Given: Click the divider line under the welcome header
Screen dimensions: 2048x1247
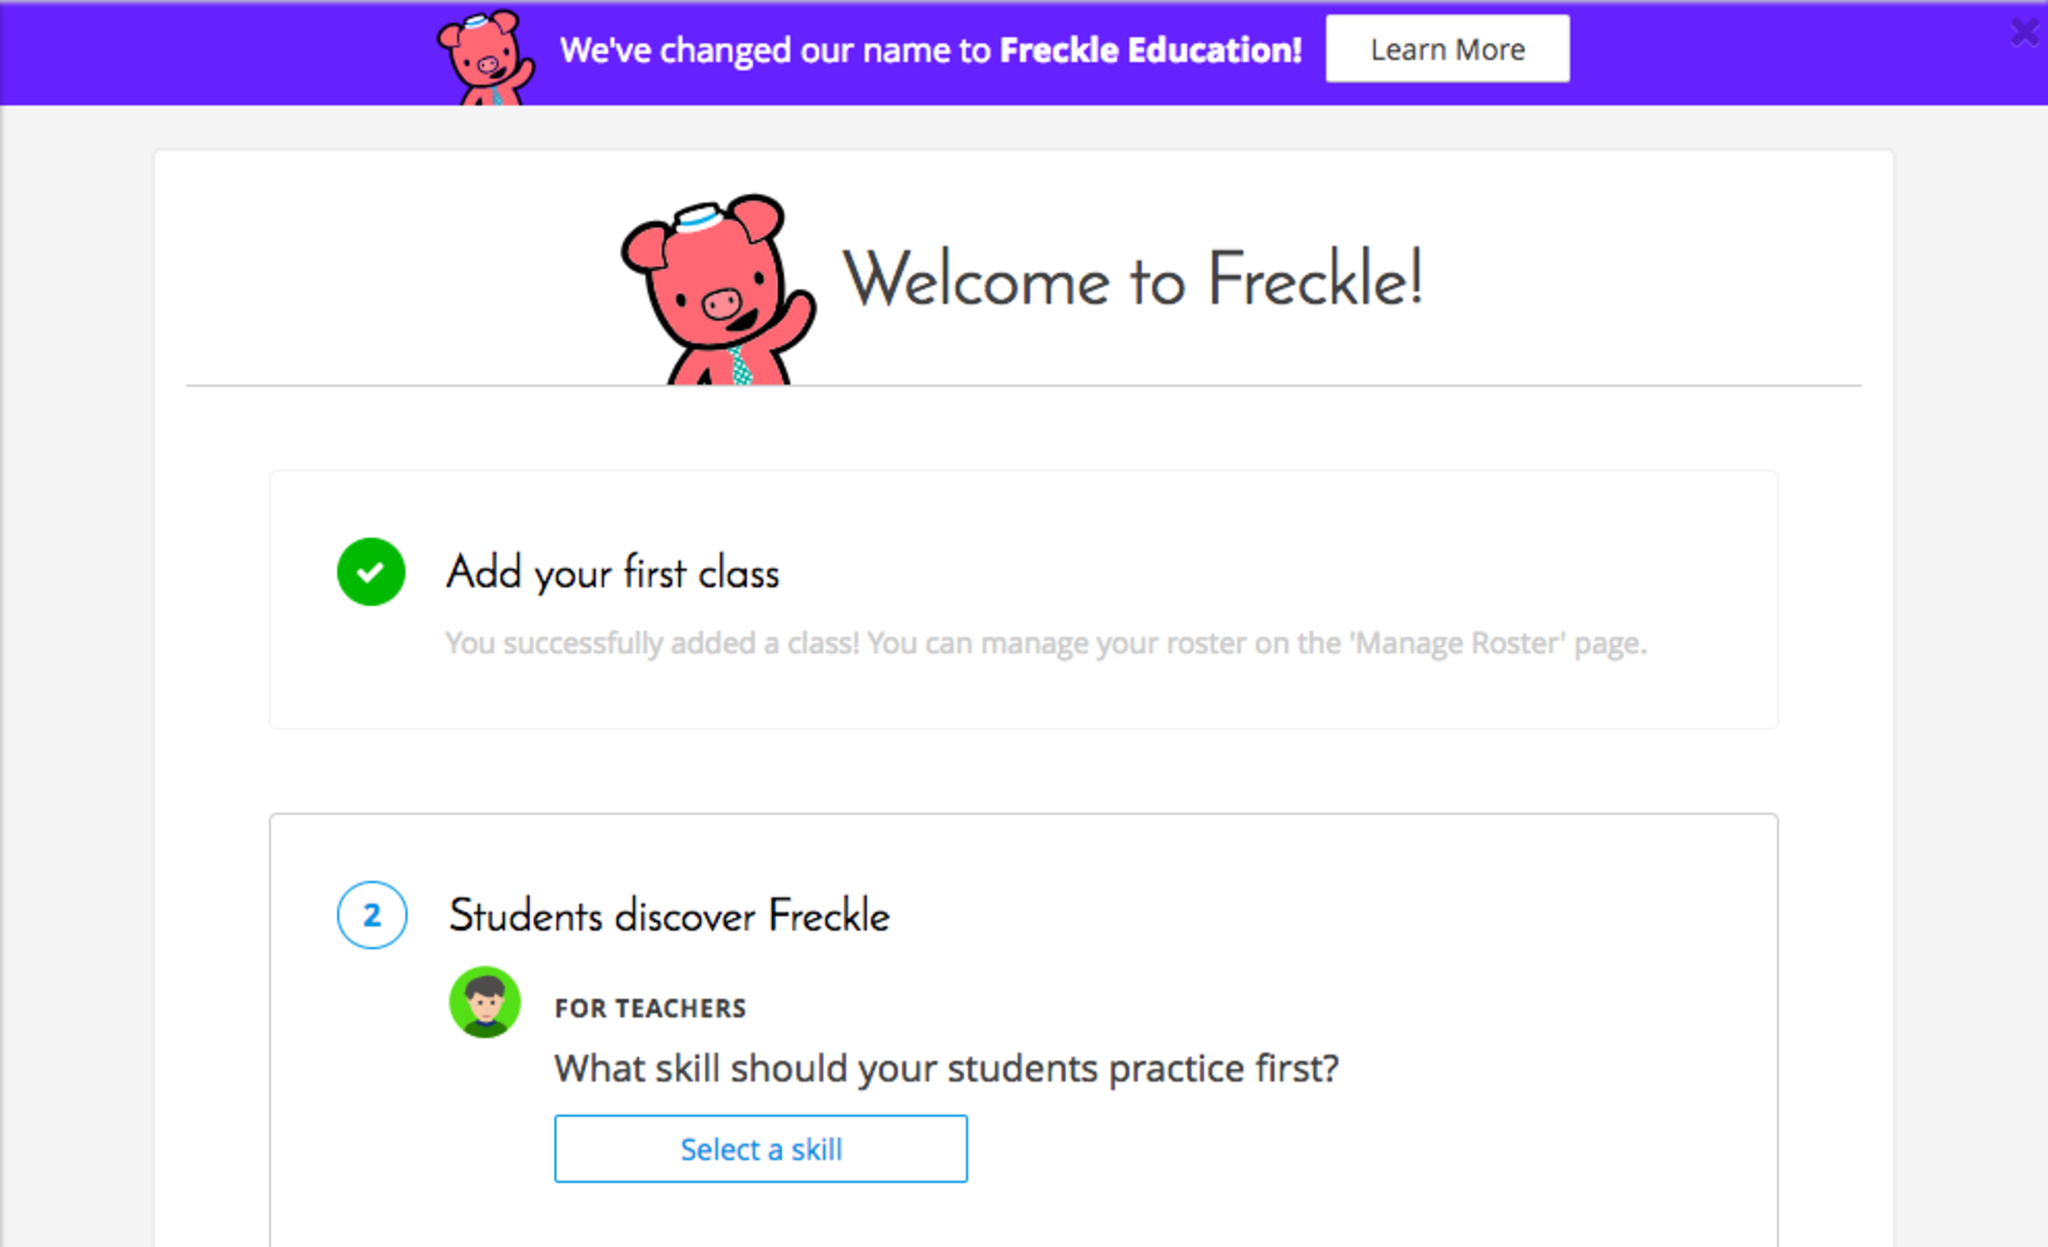Looking at the screenshot, I should [x=1300, y=385].
